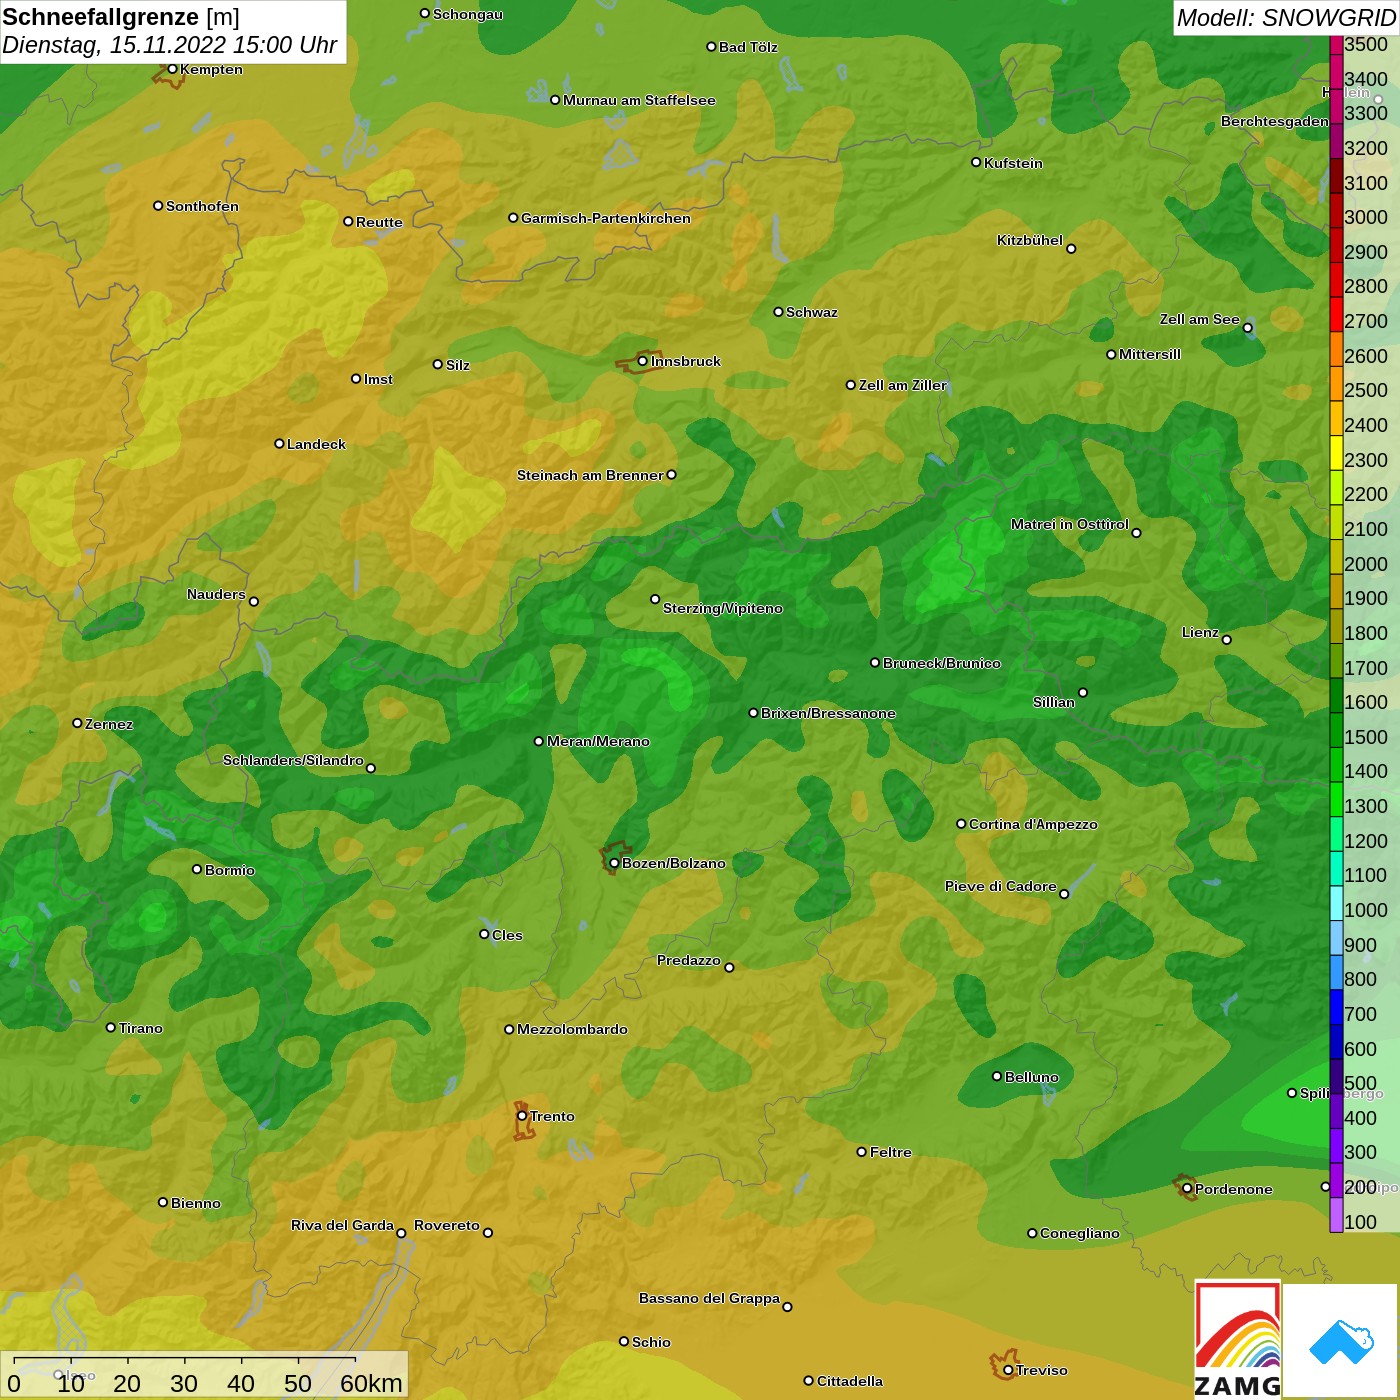1400x1400 pixels.
Task: Click the 'Silz' label
Action: pos(458,365)
